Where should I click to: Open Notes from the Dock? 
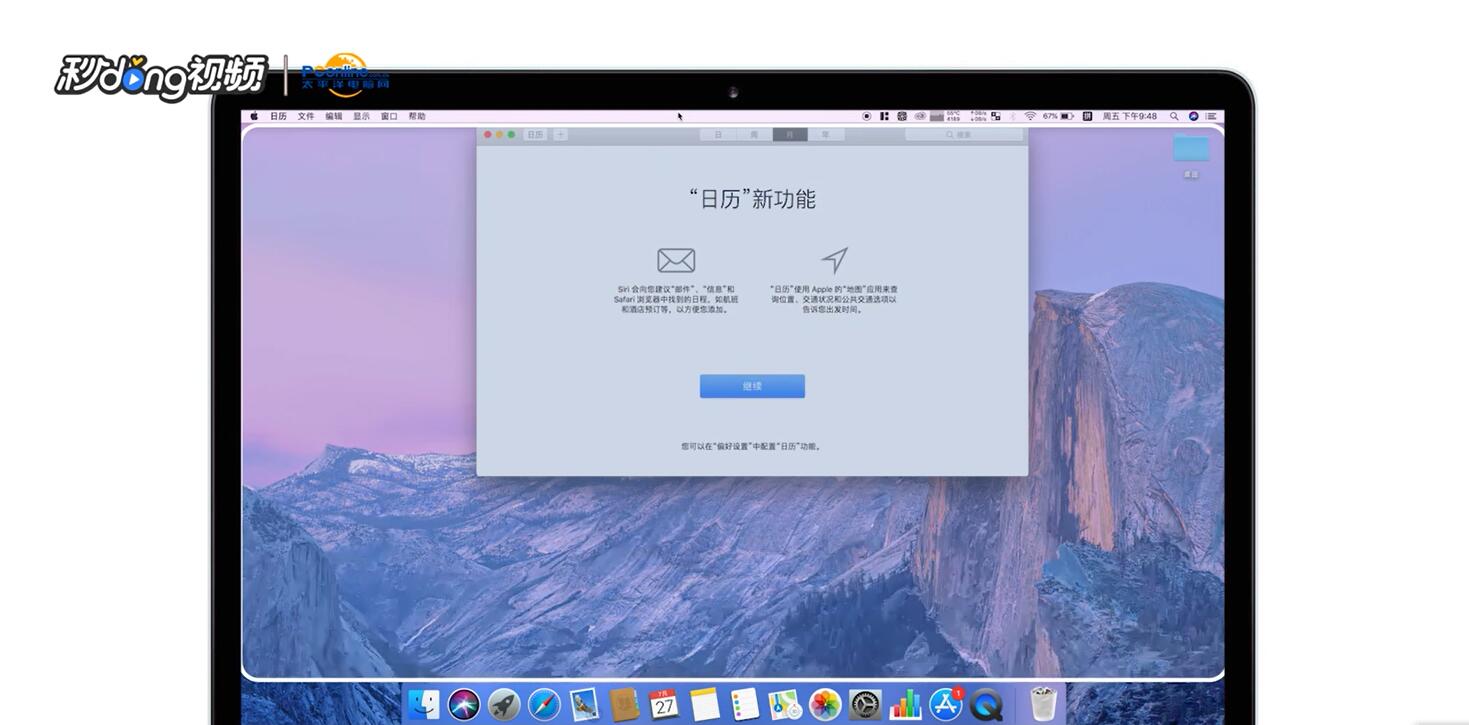pos(705,704)
